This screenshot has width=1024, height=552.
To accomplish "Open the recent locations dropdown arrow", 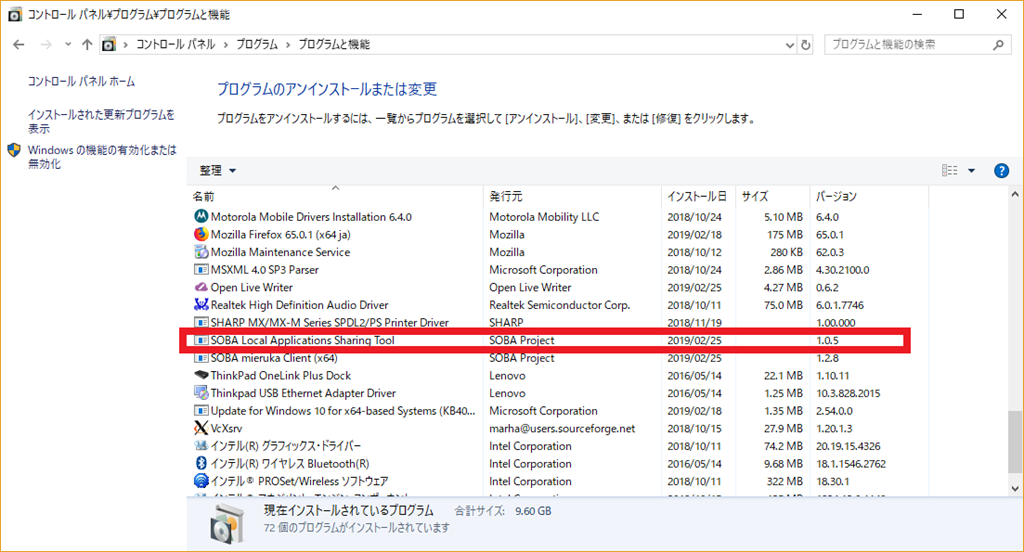I will pyautogui.click(x=68, y=44).
